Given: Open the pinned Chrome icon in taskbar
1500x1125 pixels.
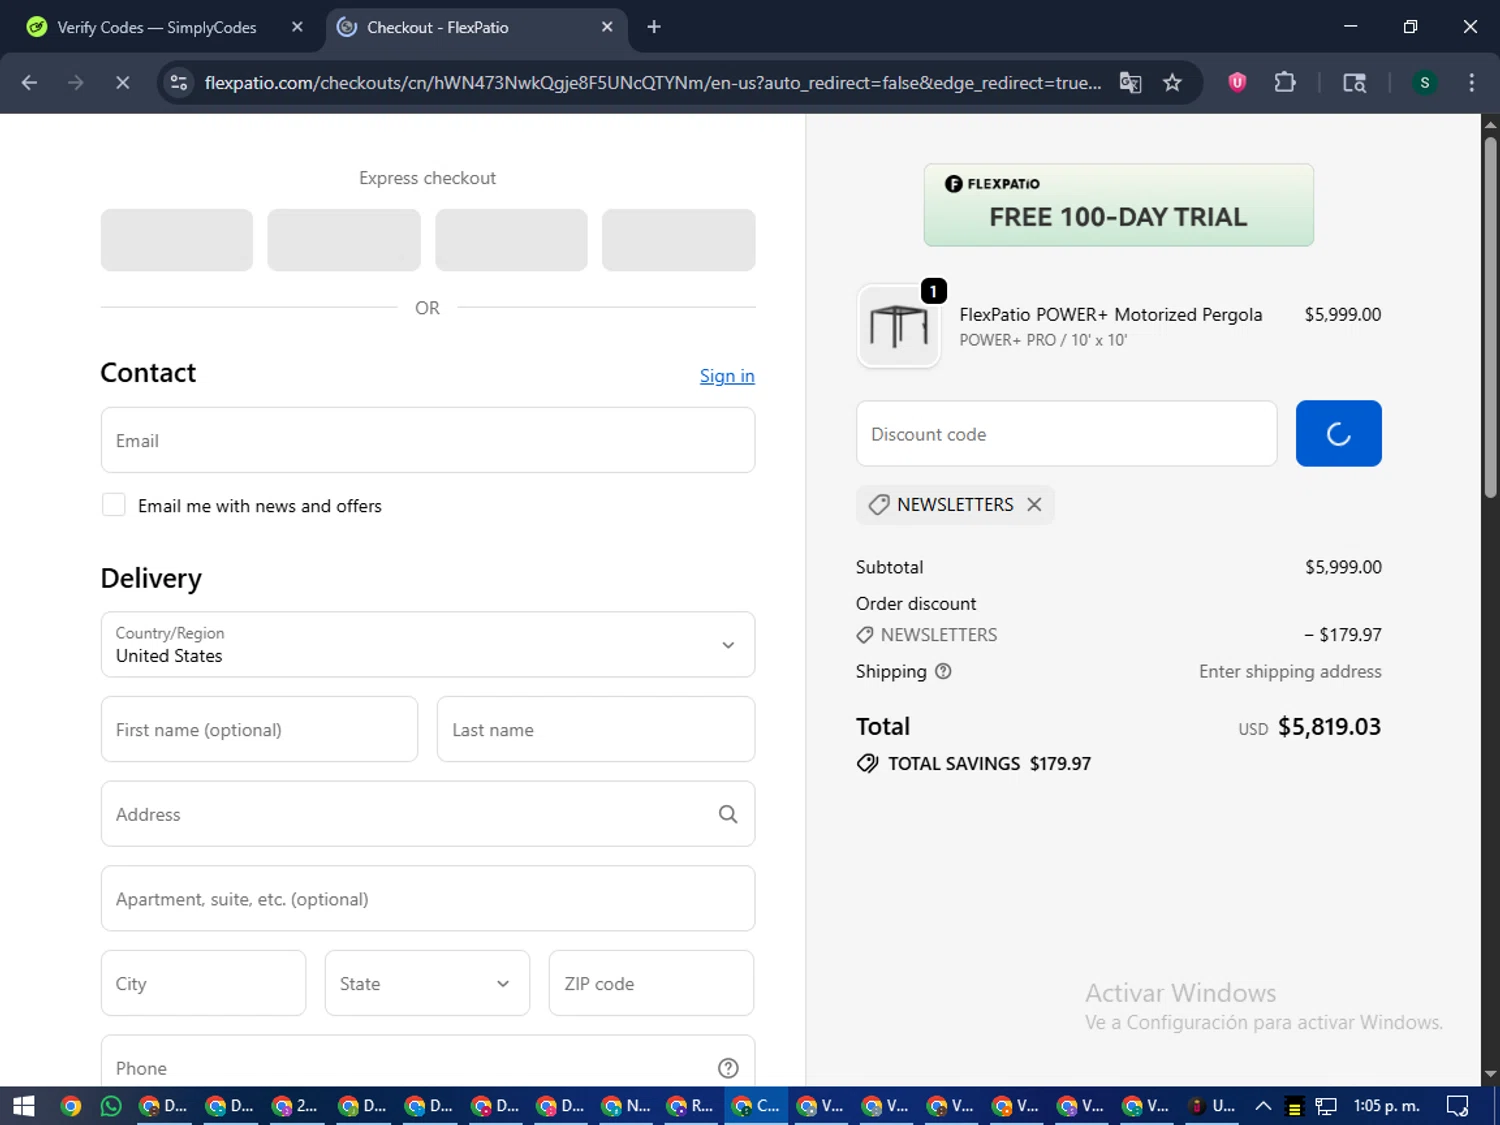Looking at the screenshot, I should [x=70, y=1106].
